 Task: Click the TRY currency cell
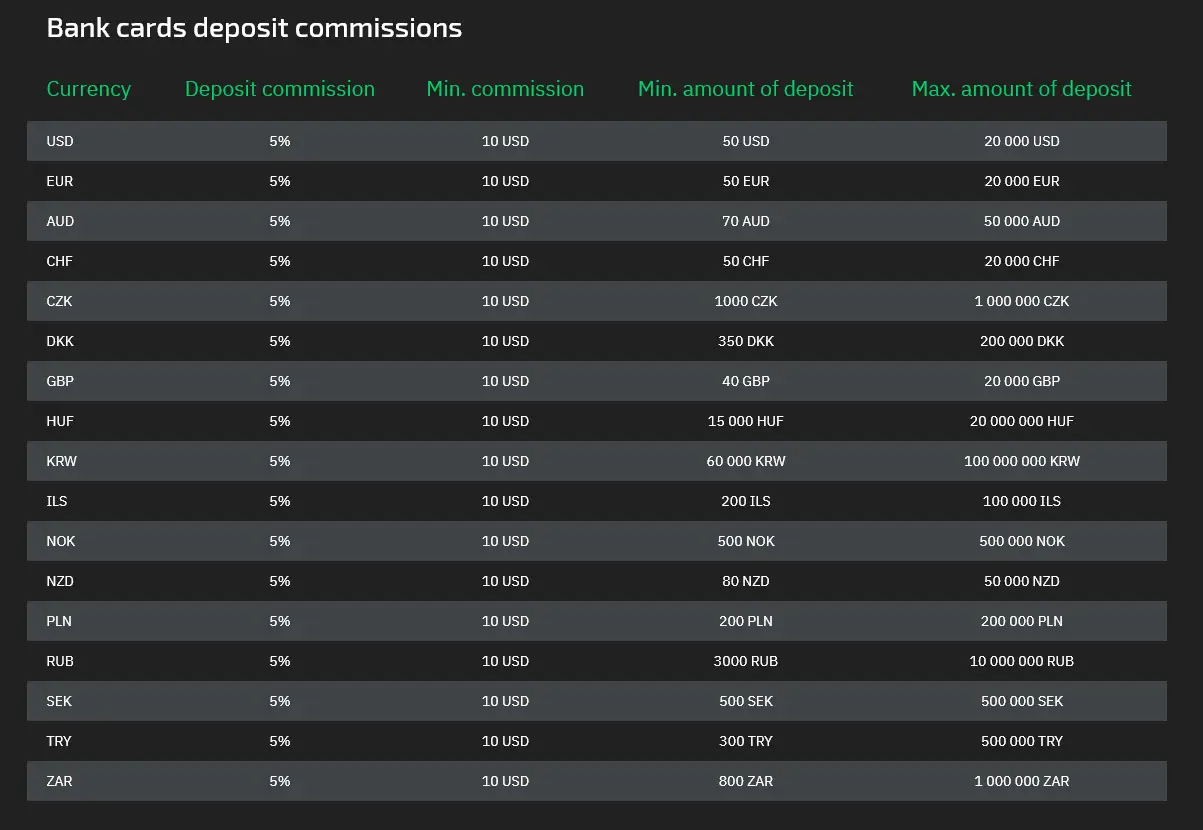tap(59, 741)
